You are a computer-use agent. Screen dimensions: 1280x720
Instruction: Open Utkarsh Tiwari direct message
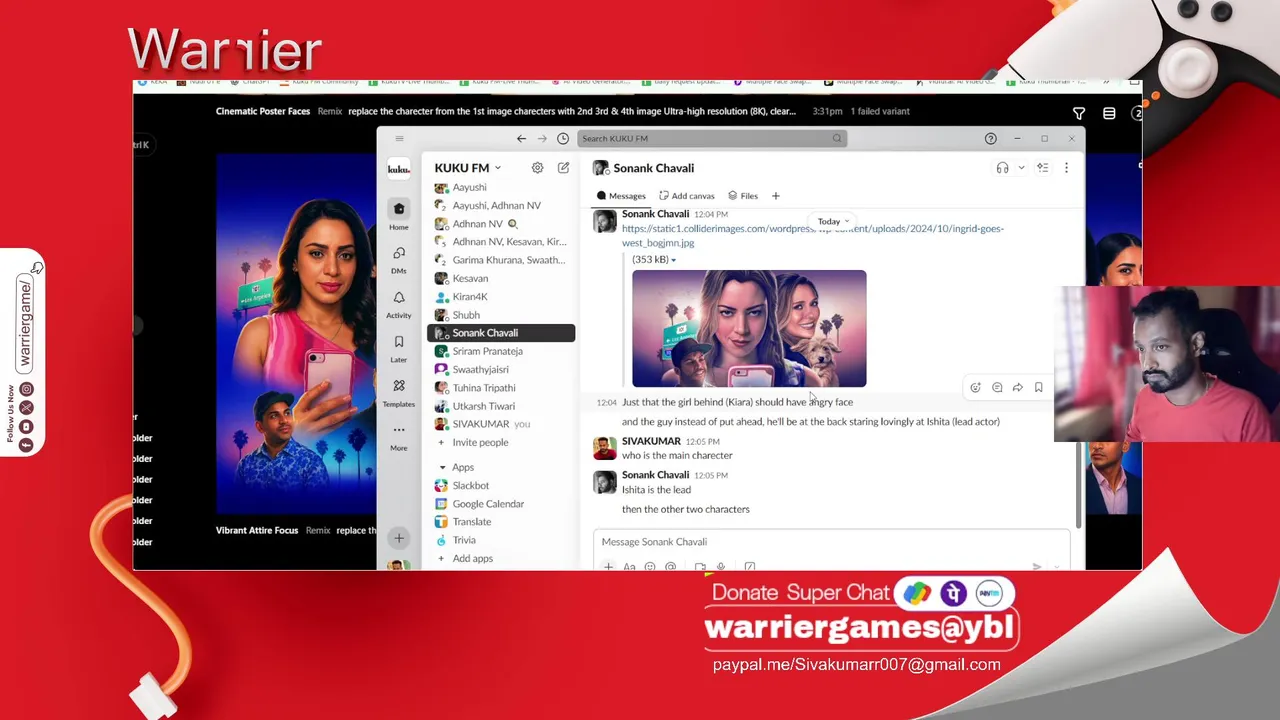coord(500,406)
